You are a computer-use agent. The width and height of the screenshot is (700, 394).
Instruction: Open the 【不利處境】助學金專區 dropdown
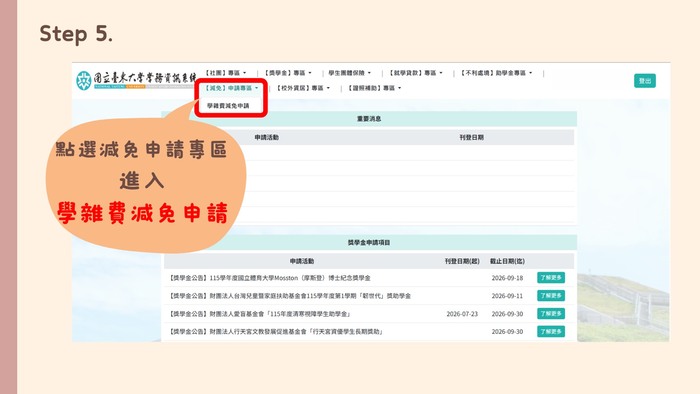pyautogui.click(x=496, y=73)
